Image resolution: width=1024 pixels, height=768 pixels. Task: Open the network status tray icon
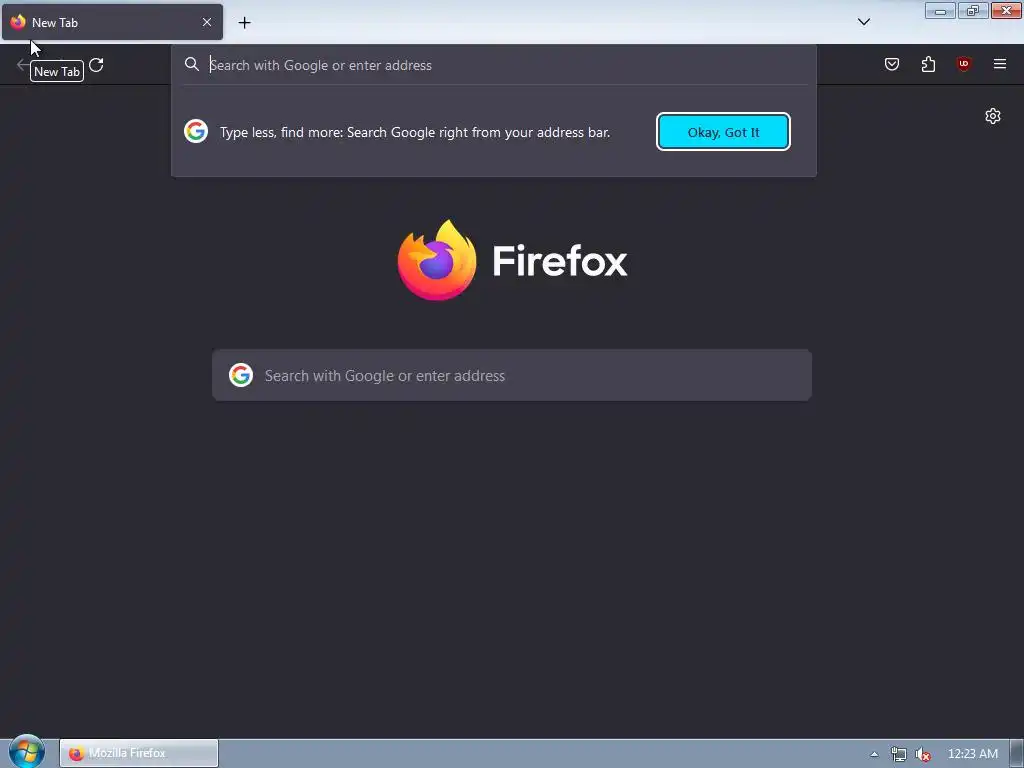[x=899, y=754]
